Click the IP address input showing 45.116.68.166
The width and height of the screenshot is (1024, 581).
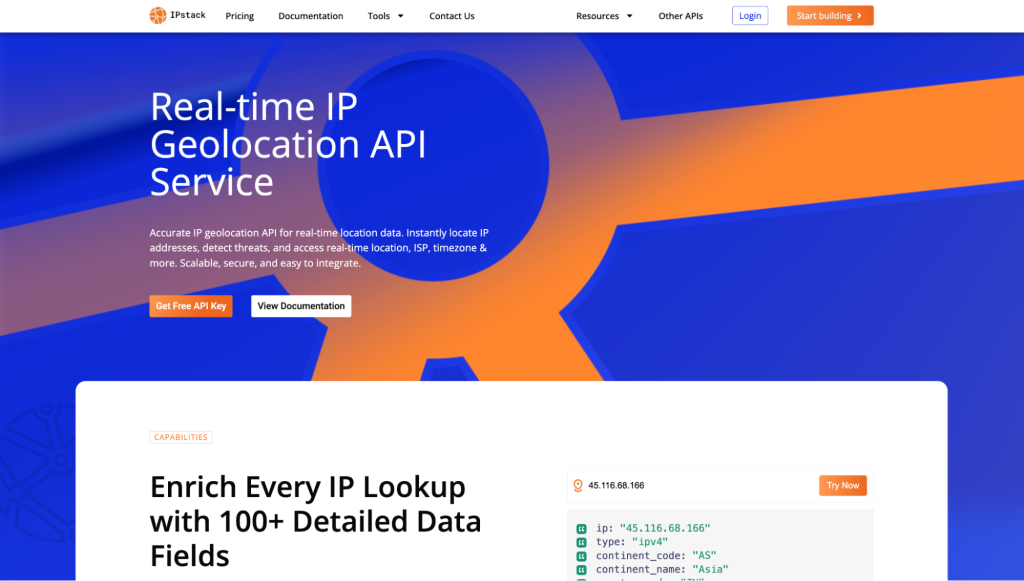click(x=690, y=486)
